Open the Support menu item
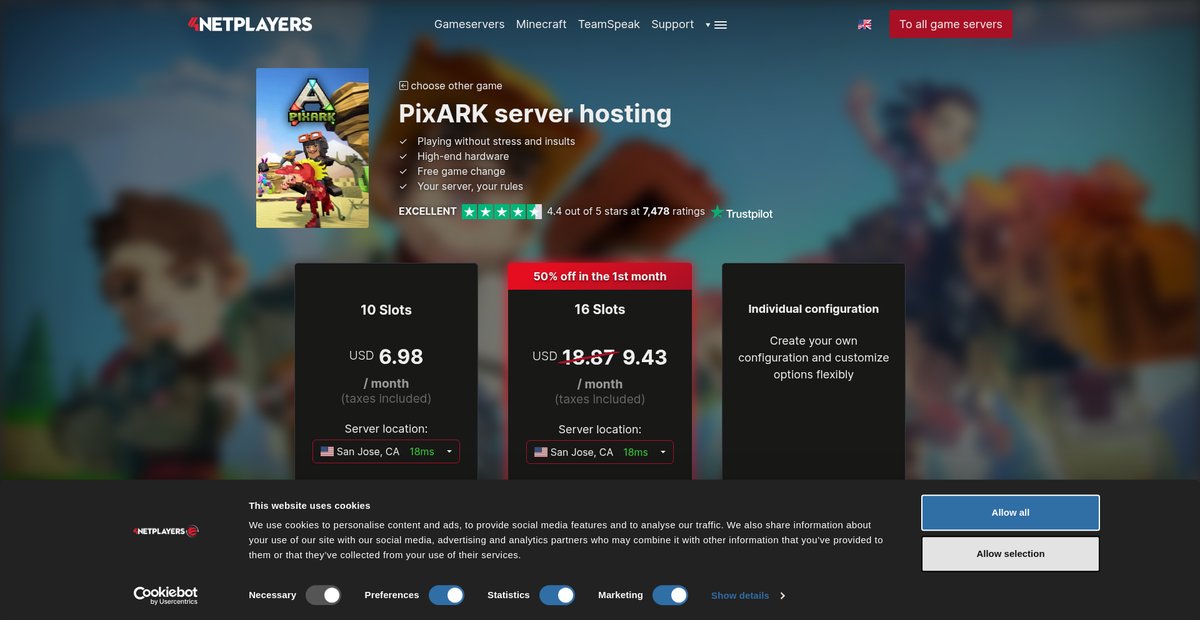The height and width of the screenshot is (620, 1200). coord(672,24)
